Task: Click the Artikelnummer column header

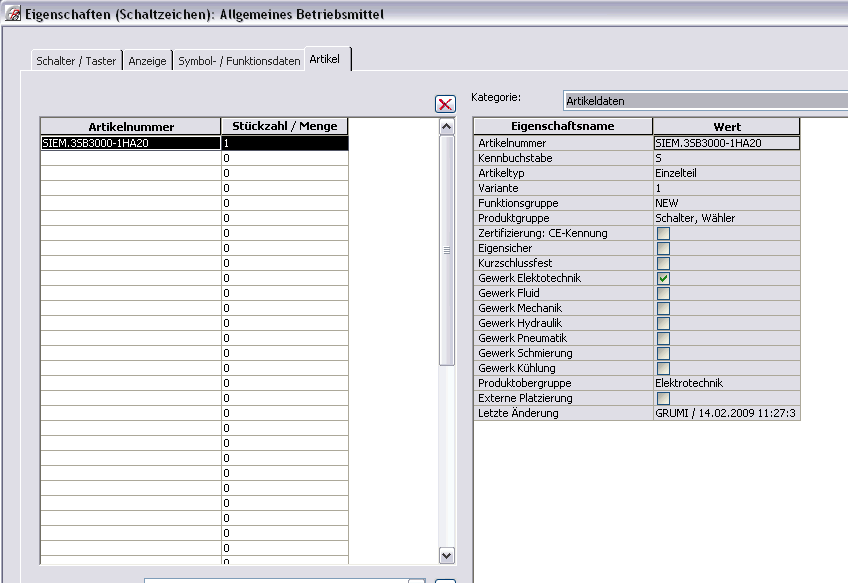Action: coord(131,127)
